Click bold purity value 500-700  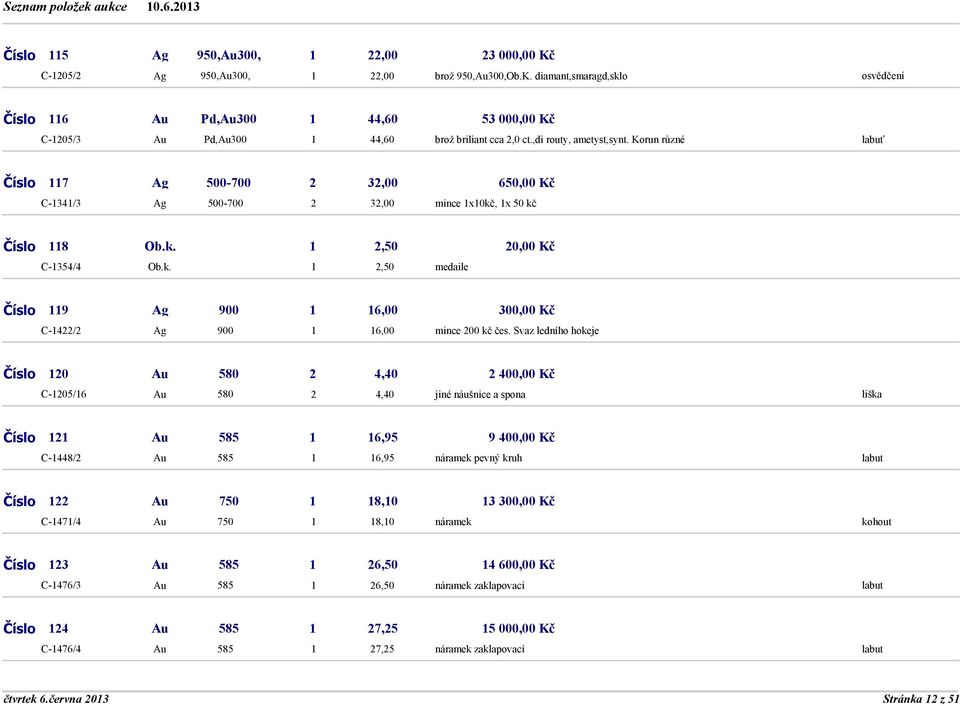pos(228,182)
